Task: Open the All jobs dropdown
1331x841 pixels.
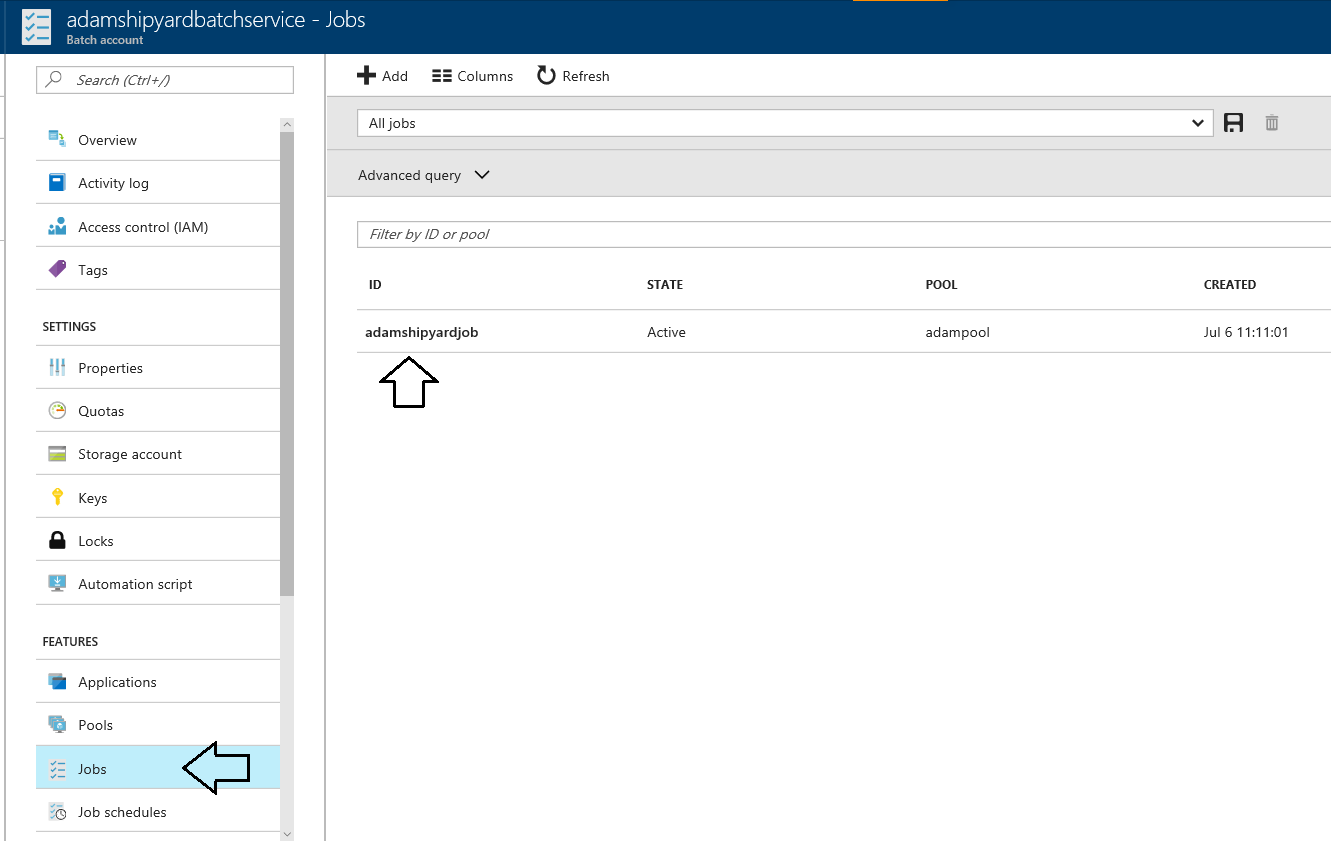Action: tap(785, 123)
